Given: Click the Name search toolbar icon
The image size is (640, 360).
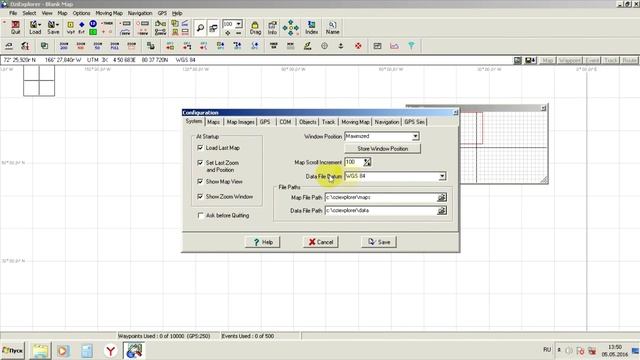Looking at the screenshot, I should tap(333, 27).
